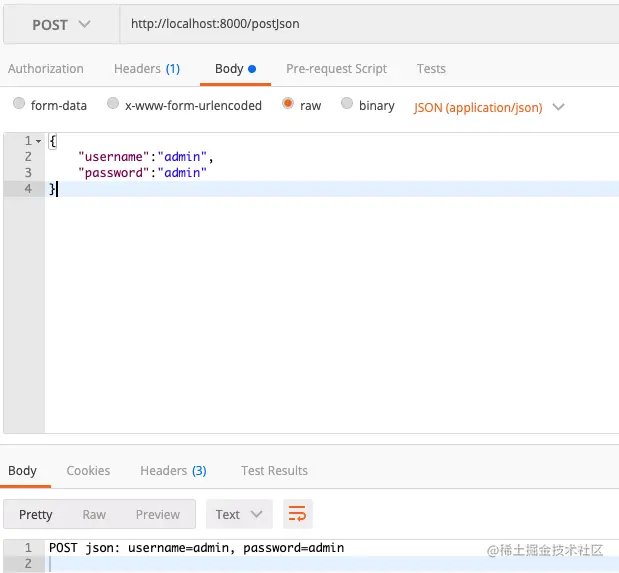Screen dimensions: 619x573
Task: Click empty request body editor area
Action: click(332, 314)
